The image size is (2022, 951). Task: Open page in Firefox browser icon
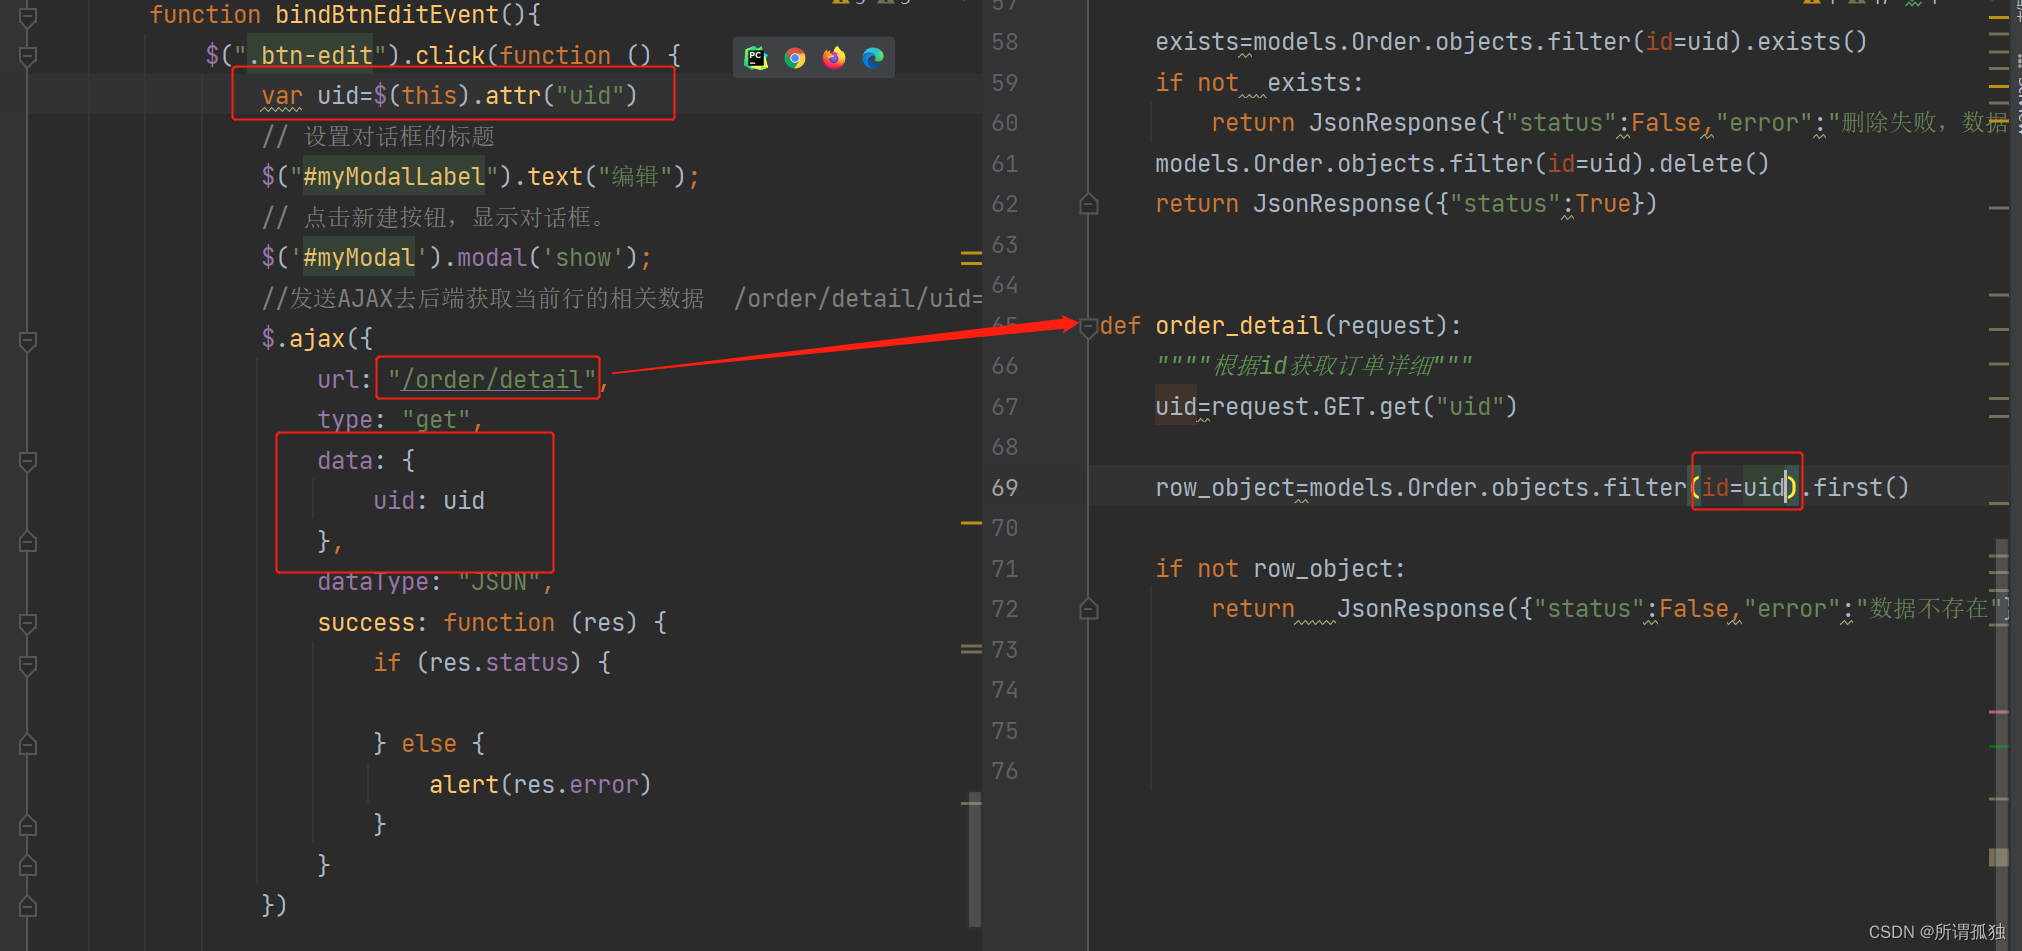tap(834, 58)
